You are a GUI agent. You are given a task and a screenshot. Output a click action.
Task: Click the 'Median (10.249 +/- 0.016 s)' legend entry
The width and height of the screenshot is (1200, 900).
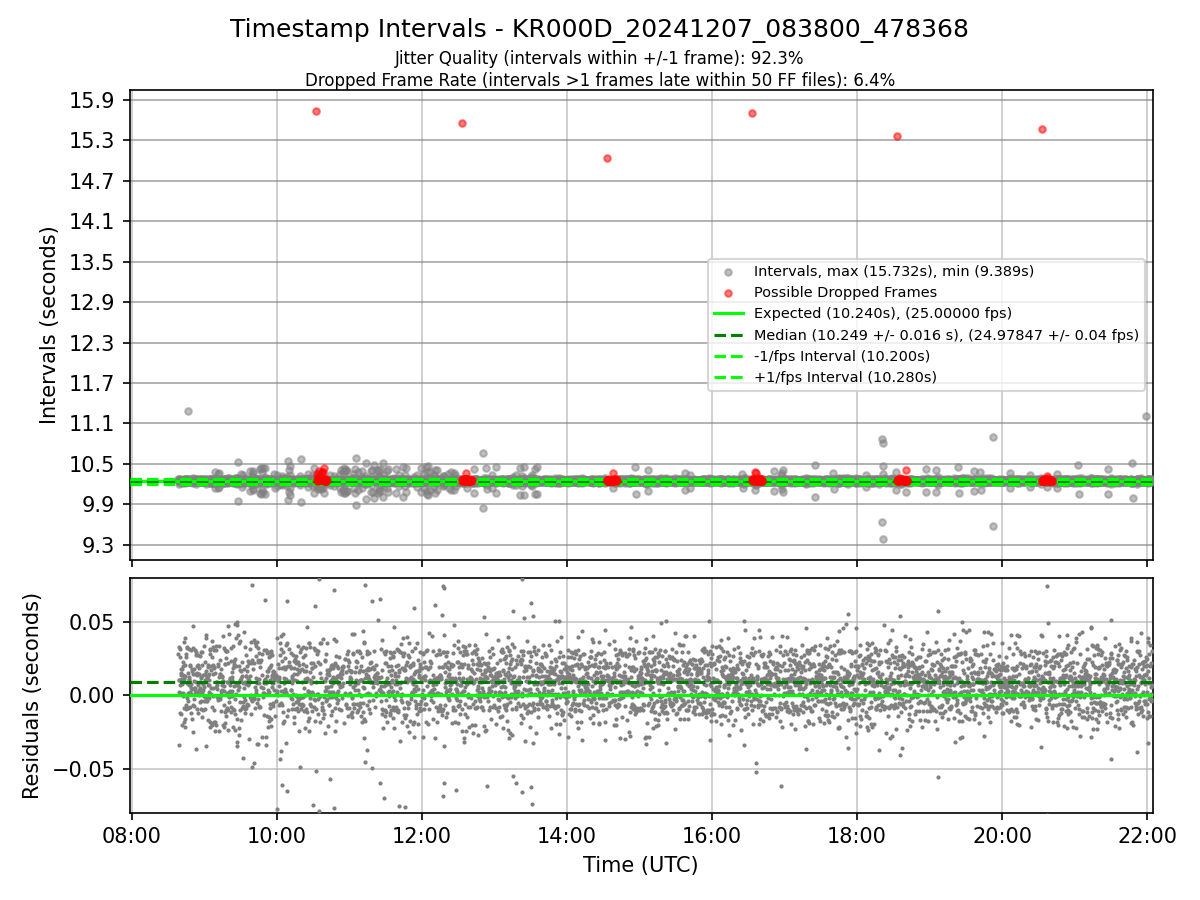[946, 335]
